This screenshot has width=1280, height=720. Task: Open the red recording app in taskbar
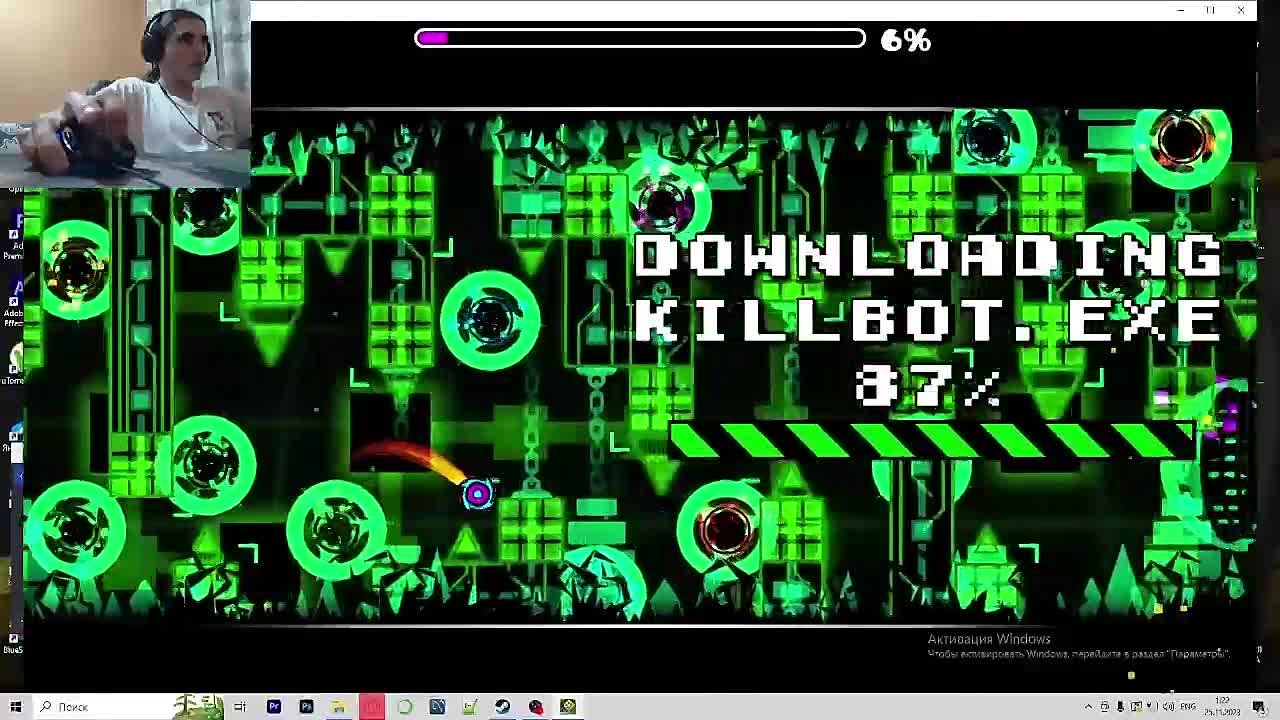372,707
